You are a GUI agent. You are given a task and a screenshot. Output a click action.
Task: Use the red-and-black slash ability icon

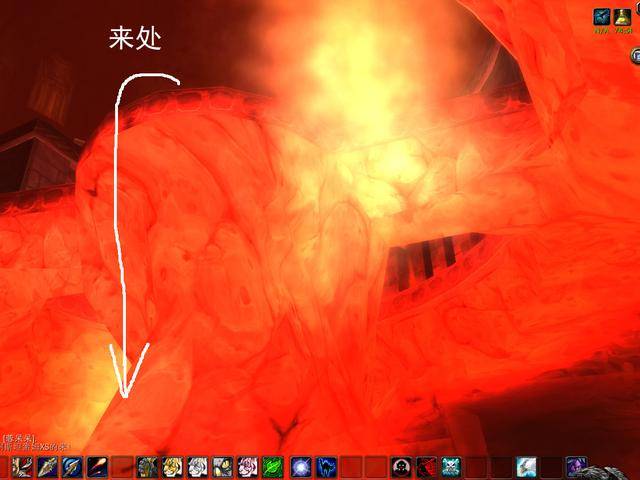click(426, 467)
